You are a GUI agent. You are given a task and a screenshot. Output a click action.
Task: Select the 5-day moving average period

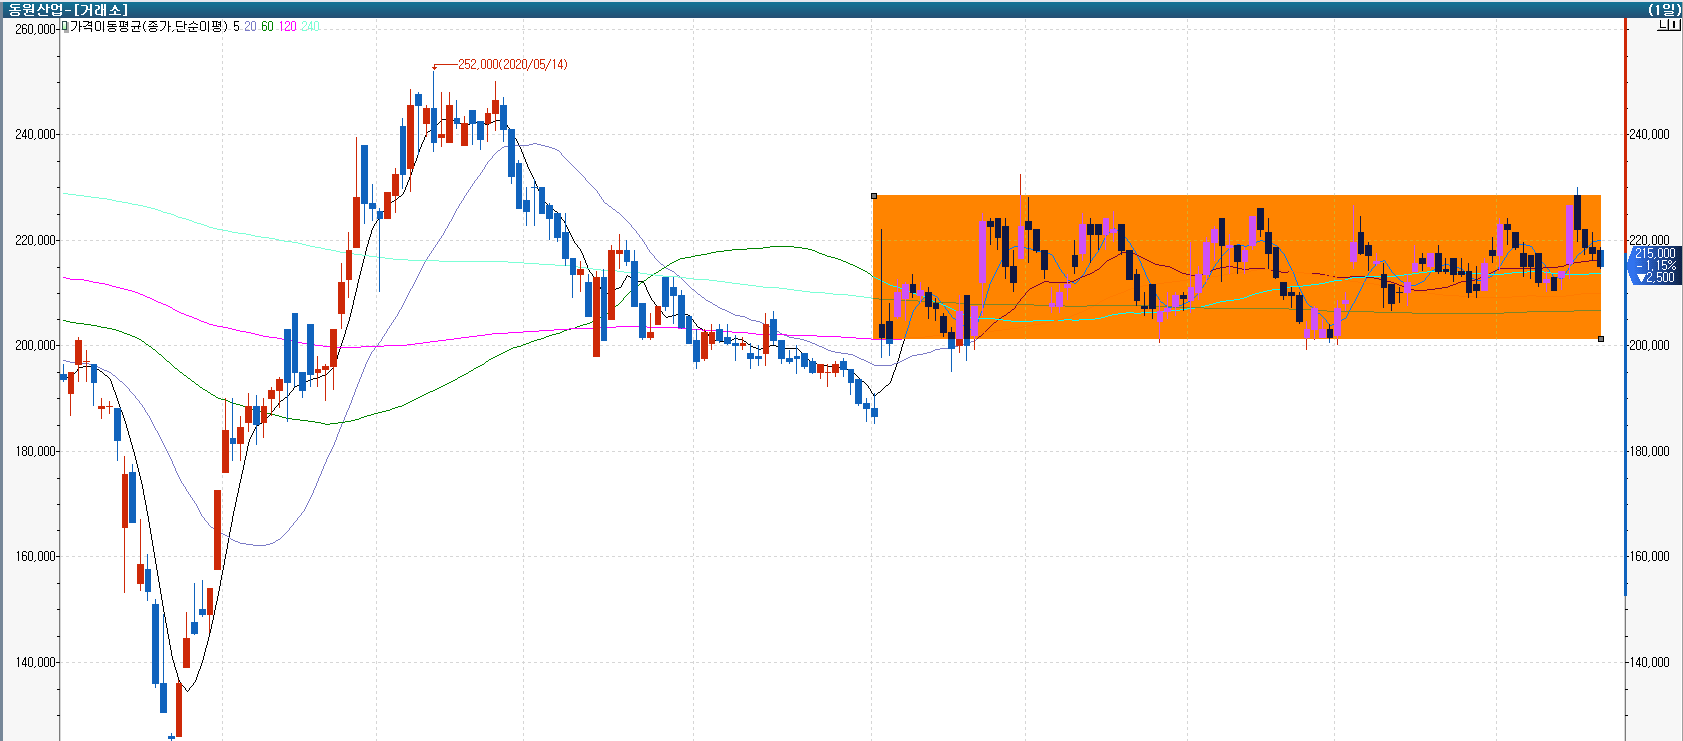(236, 26)
